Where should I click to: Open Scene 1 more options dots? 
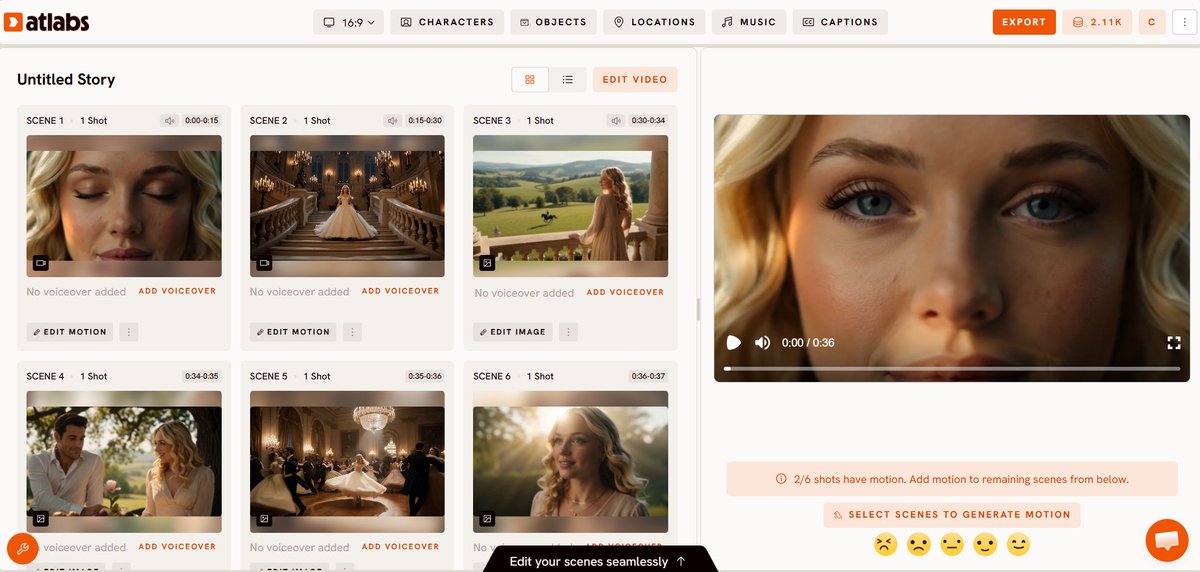click(129, 332)
